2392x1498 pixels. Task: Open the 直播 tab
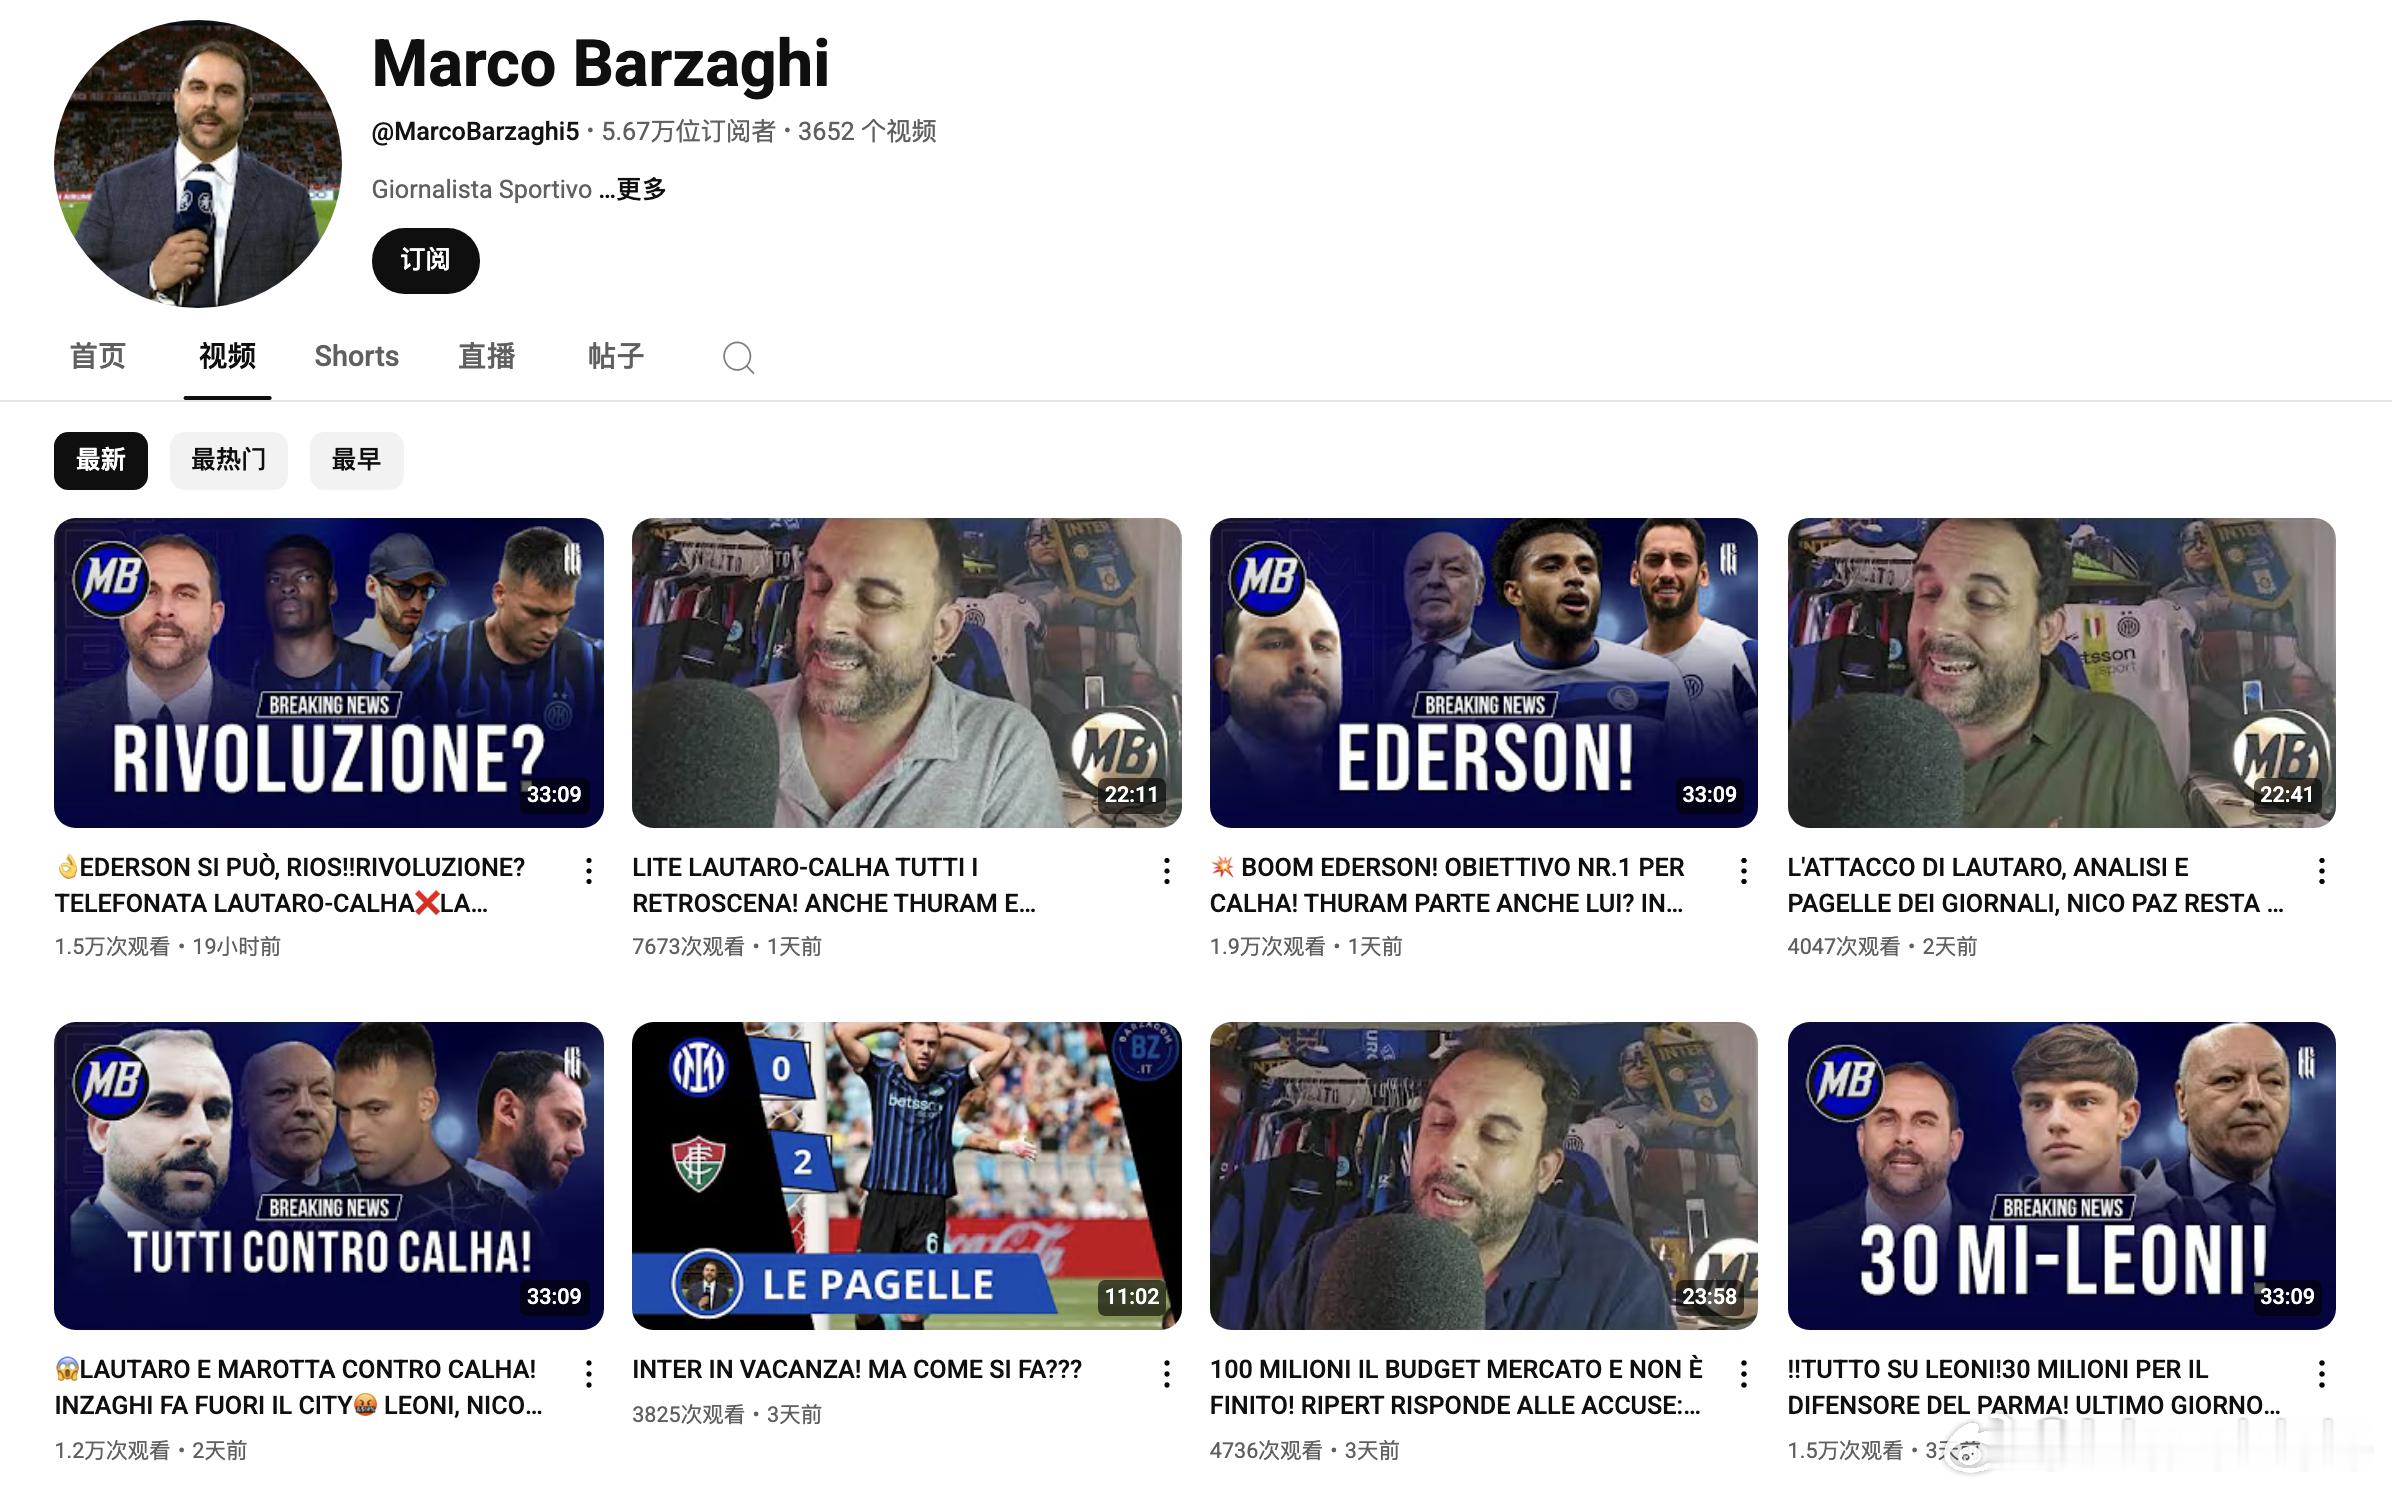click(x=486, y=356)
